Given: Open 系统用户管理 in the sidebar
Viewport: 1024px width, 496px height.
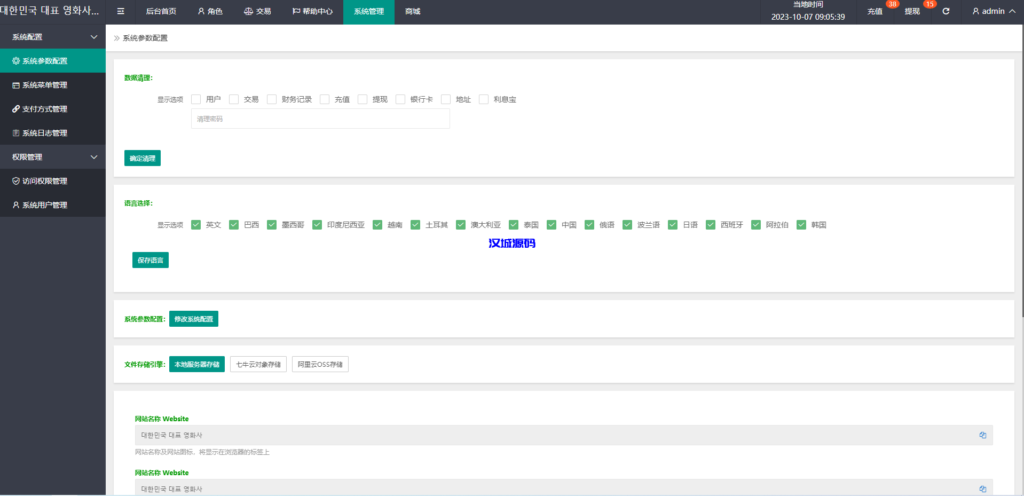Looking at the screenshot, I should tap(45, 205).
